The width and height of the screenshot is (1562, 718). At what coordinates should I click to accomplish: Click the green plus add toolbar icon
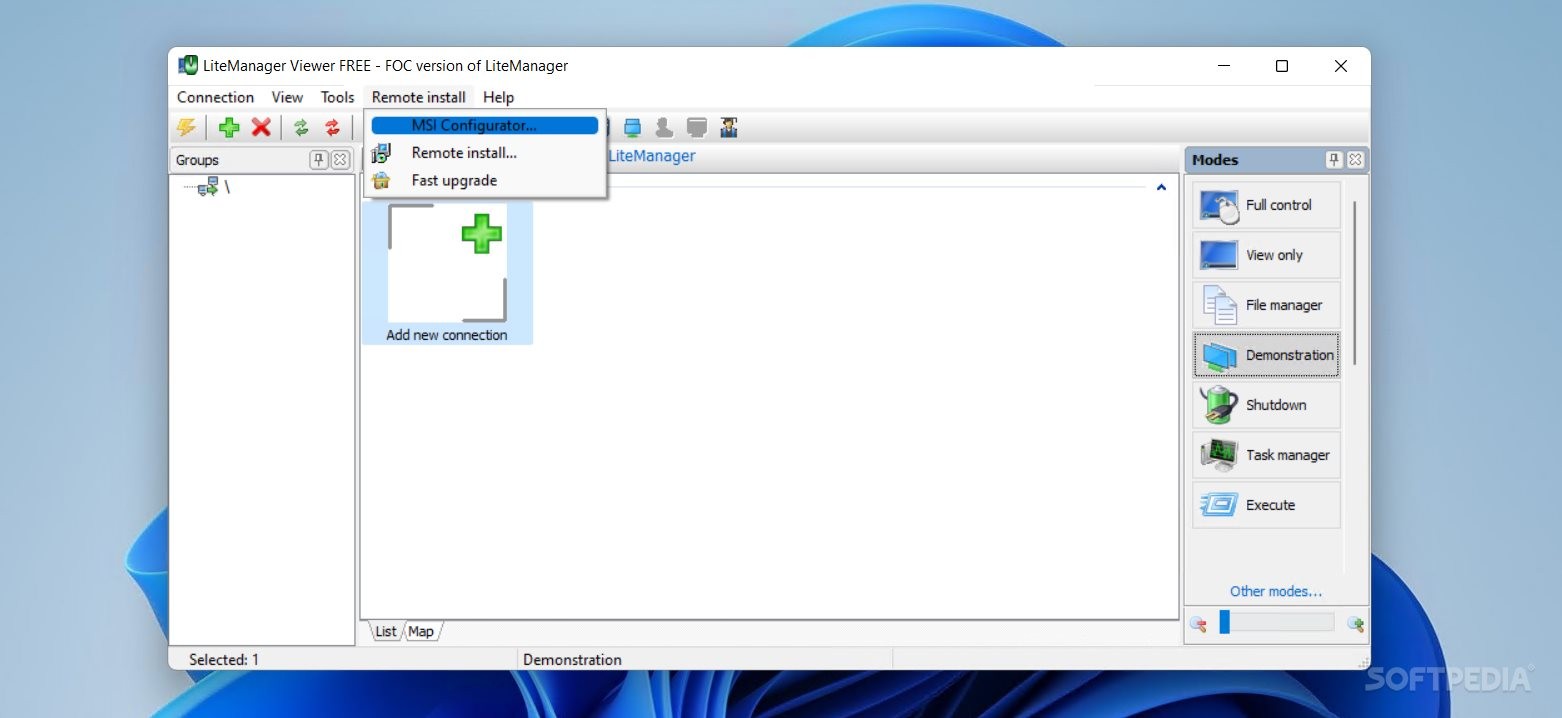click(x=229, y=127)
